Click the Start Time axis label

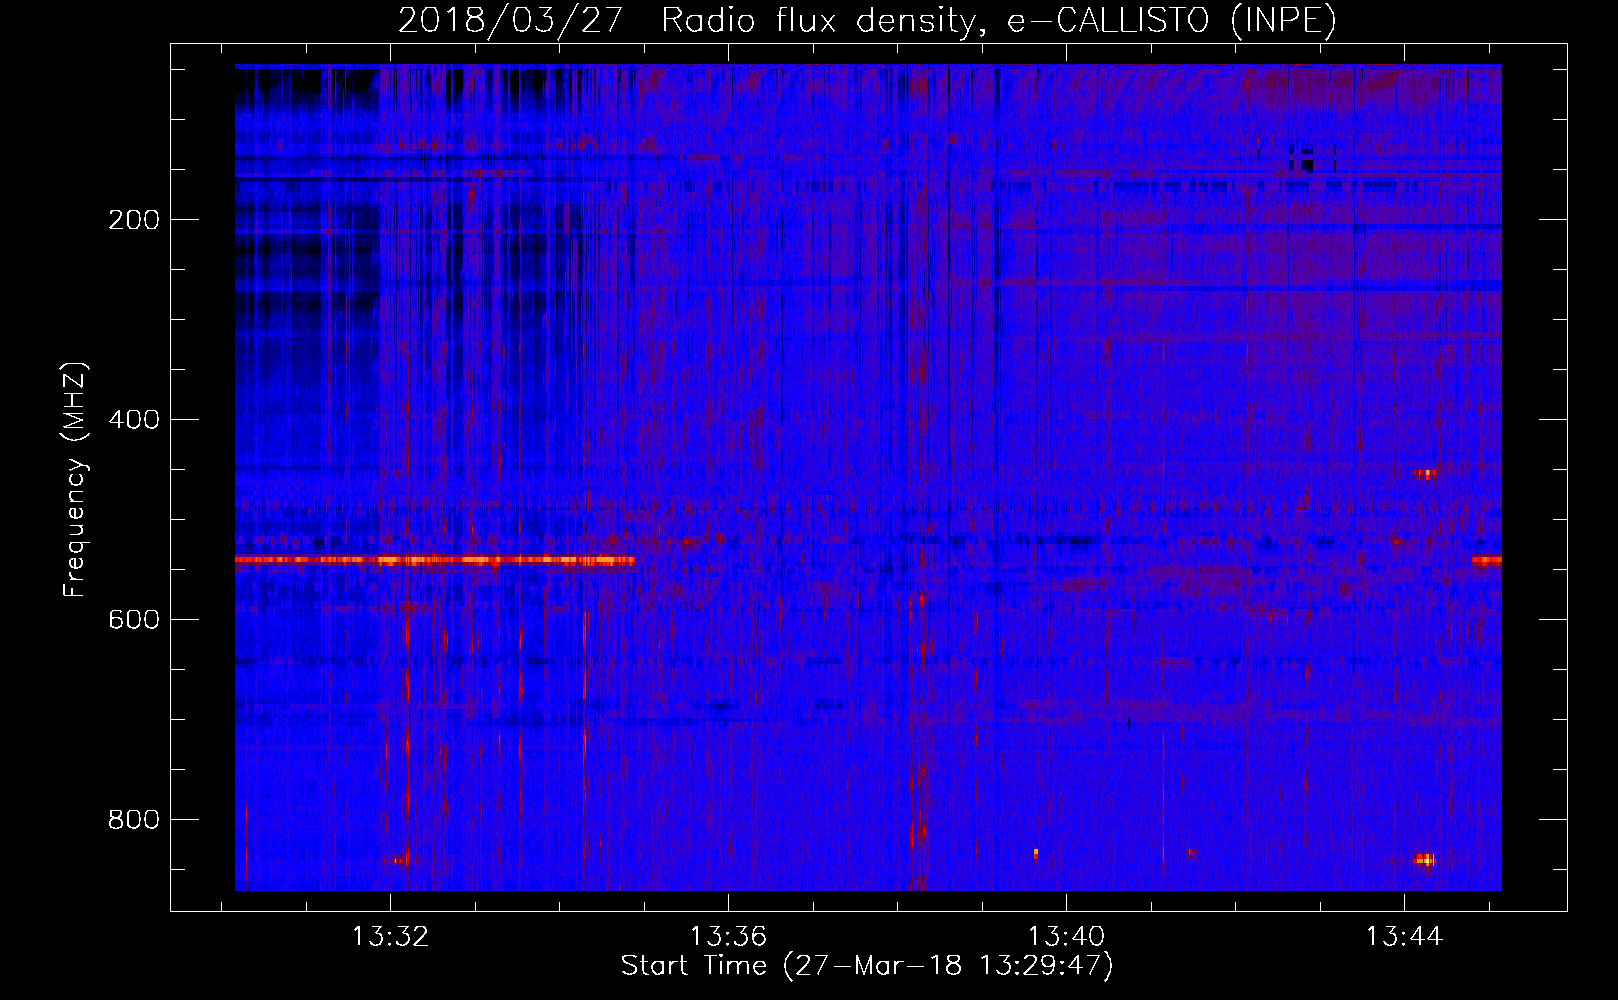867,966
